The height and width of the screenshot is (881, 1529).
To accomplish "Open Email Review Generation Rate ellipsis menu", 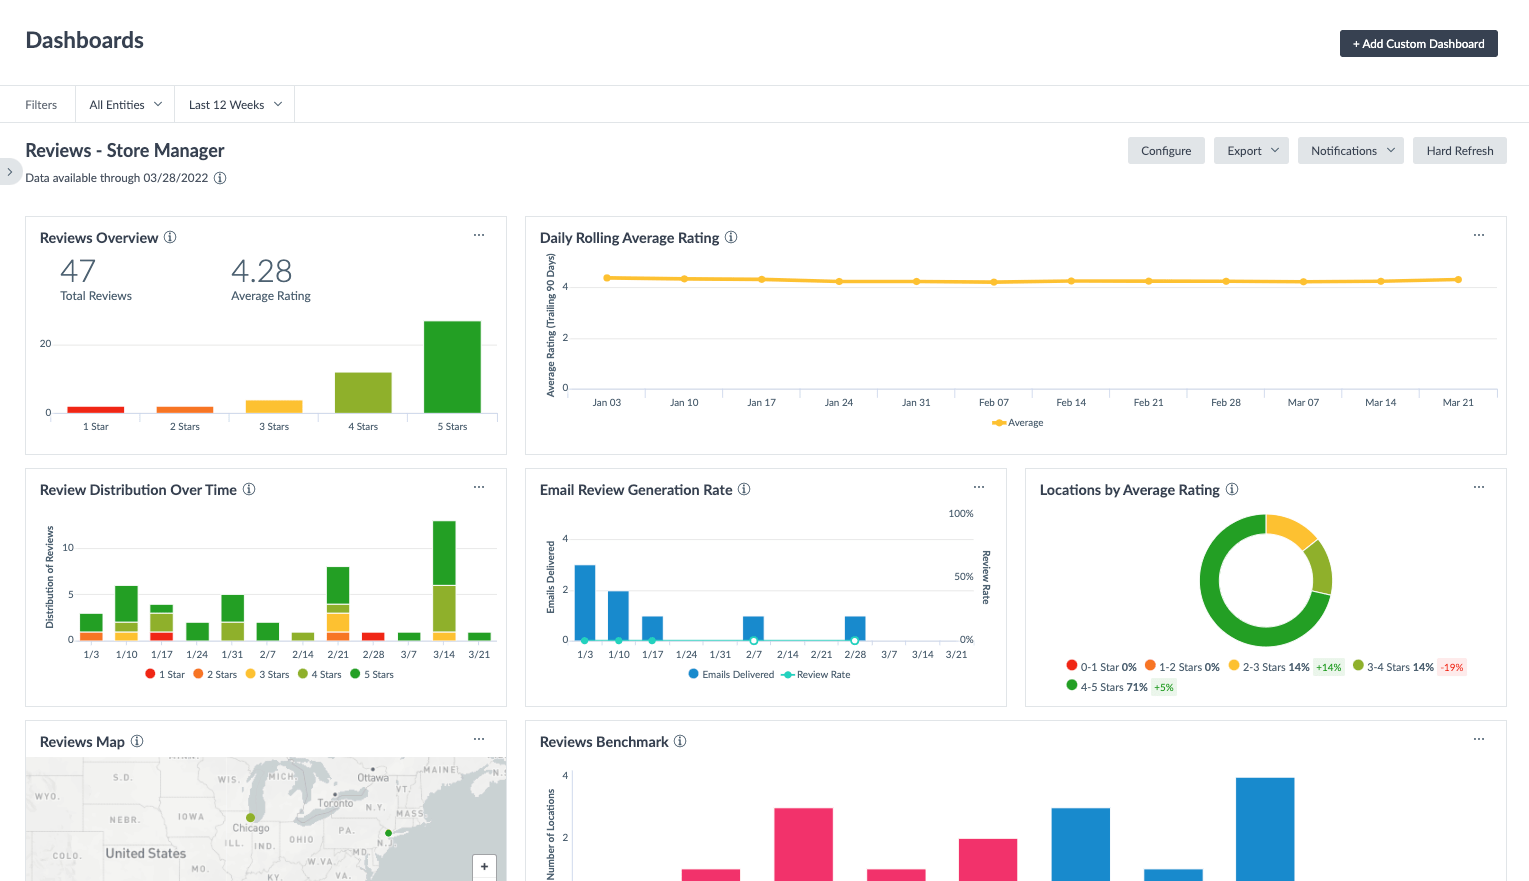I will [x=979, y=487].
